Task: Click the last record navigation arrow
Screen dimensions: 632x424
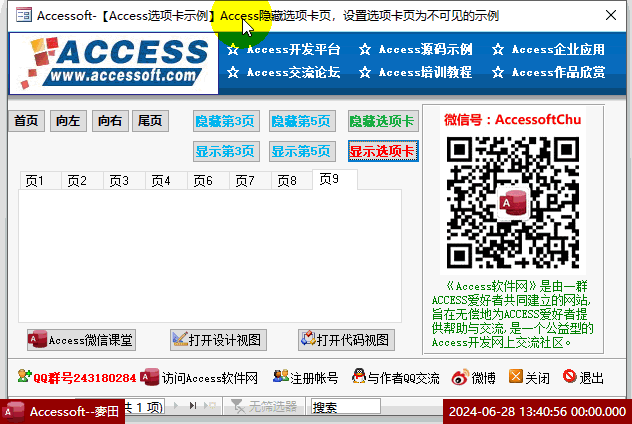Action: pyautogui.click(x=193, y=405)
